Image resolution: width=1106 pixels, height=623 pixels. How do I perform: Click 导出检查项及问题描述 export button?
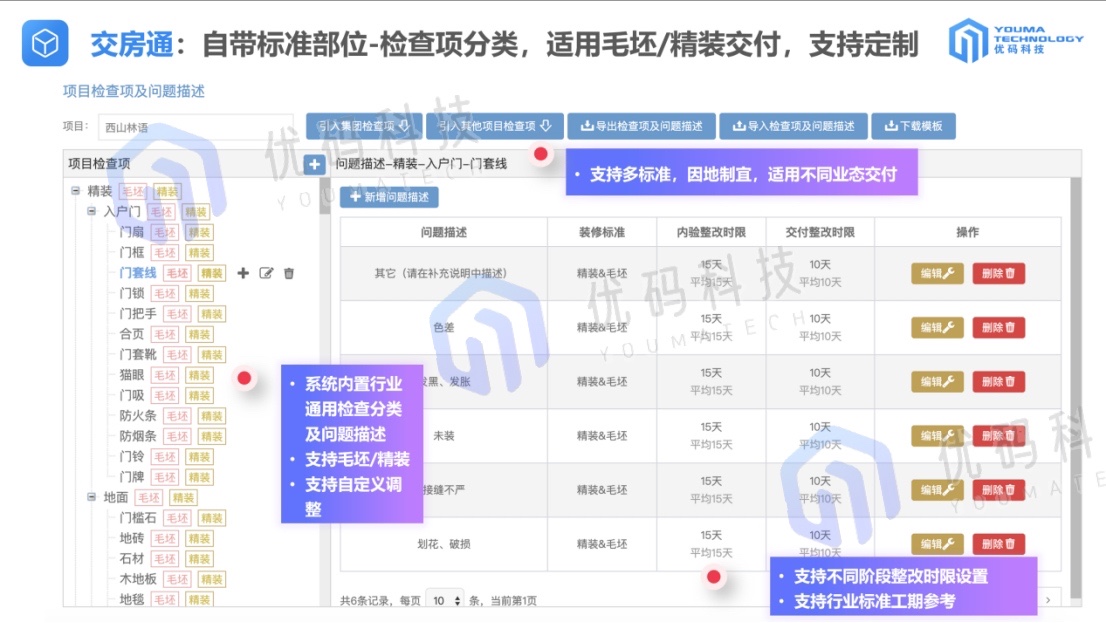pos(641,126)
